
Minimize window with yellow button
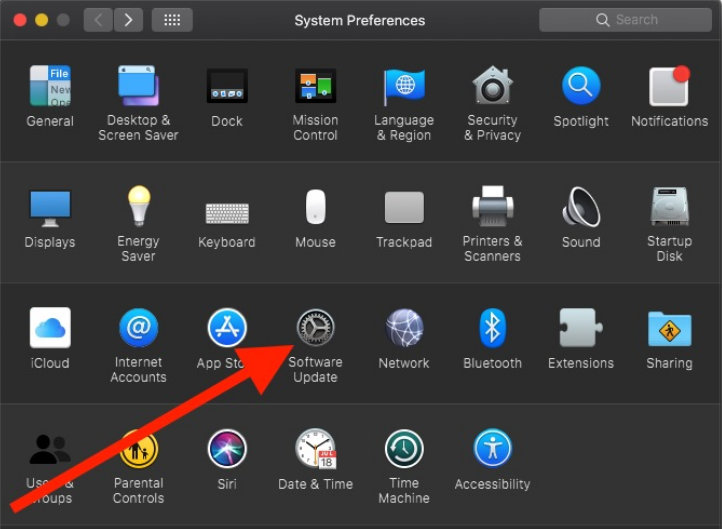click(x=41, y=20)
